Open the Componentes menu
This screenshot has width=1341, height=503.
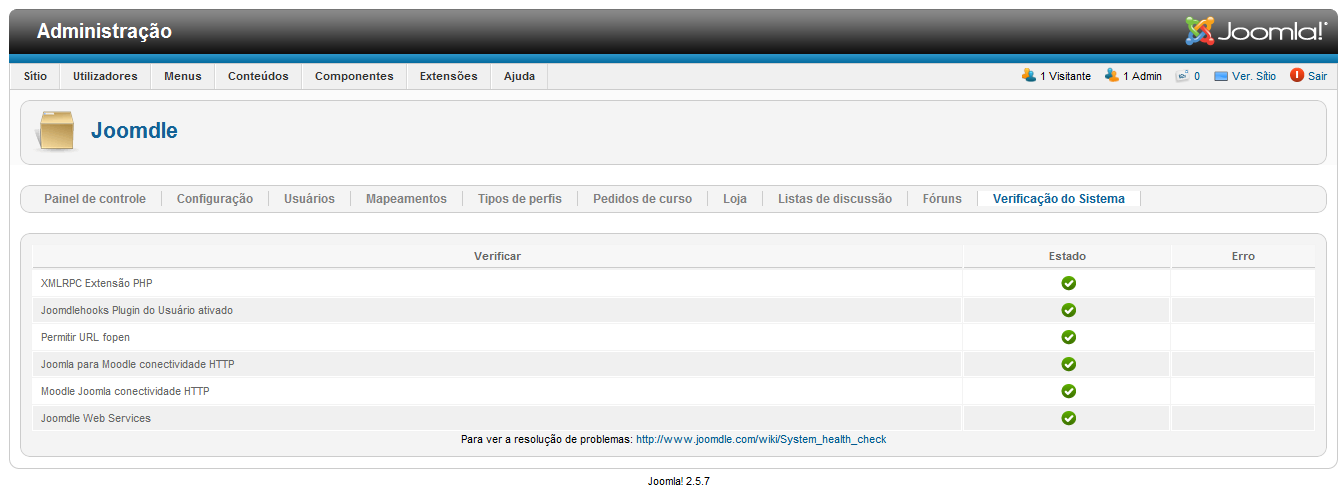[354, 76]
